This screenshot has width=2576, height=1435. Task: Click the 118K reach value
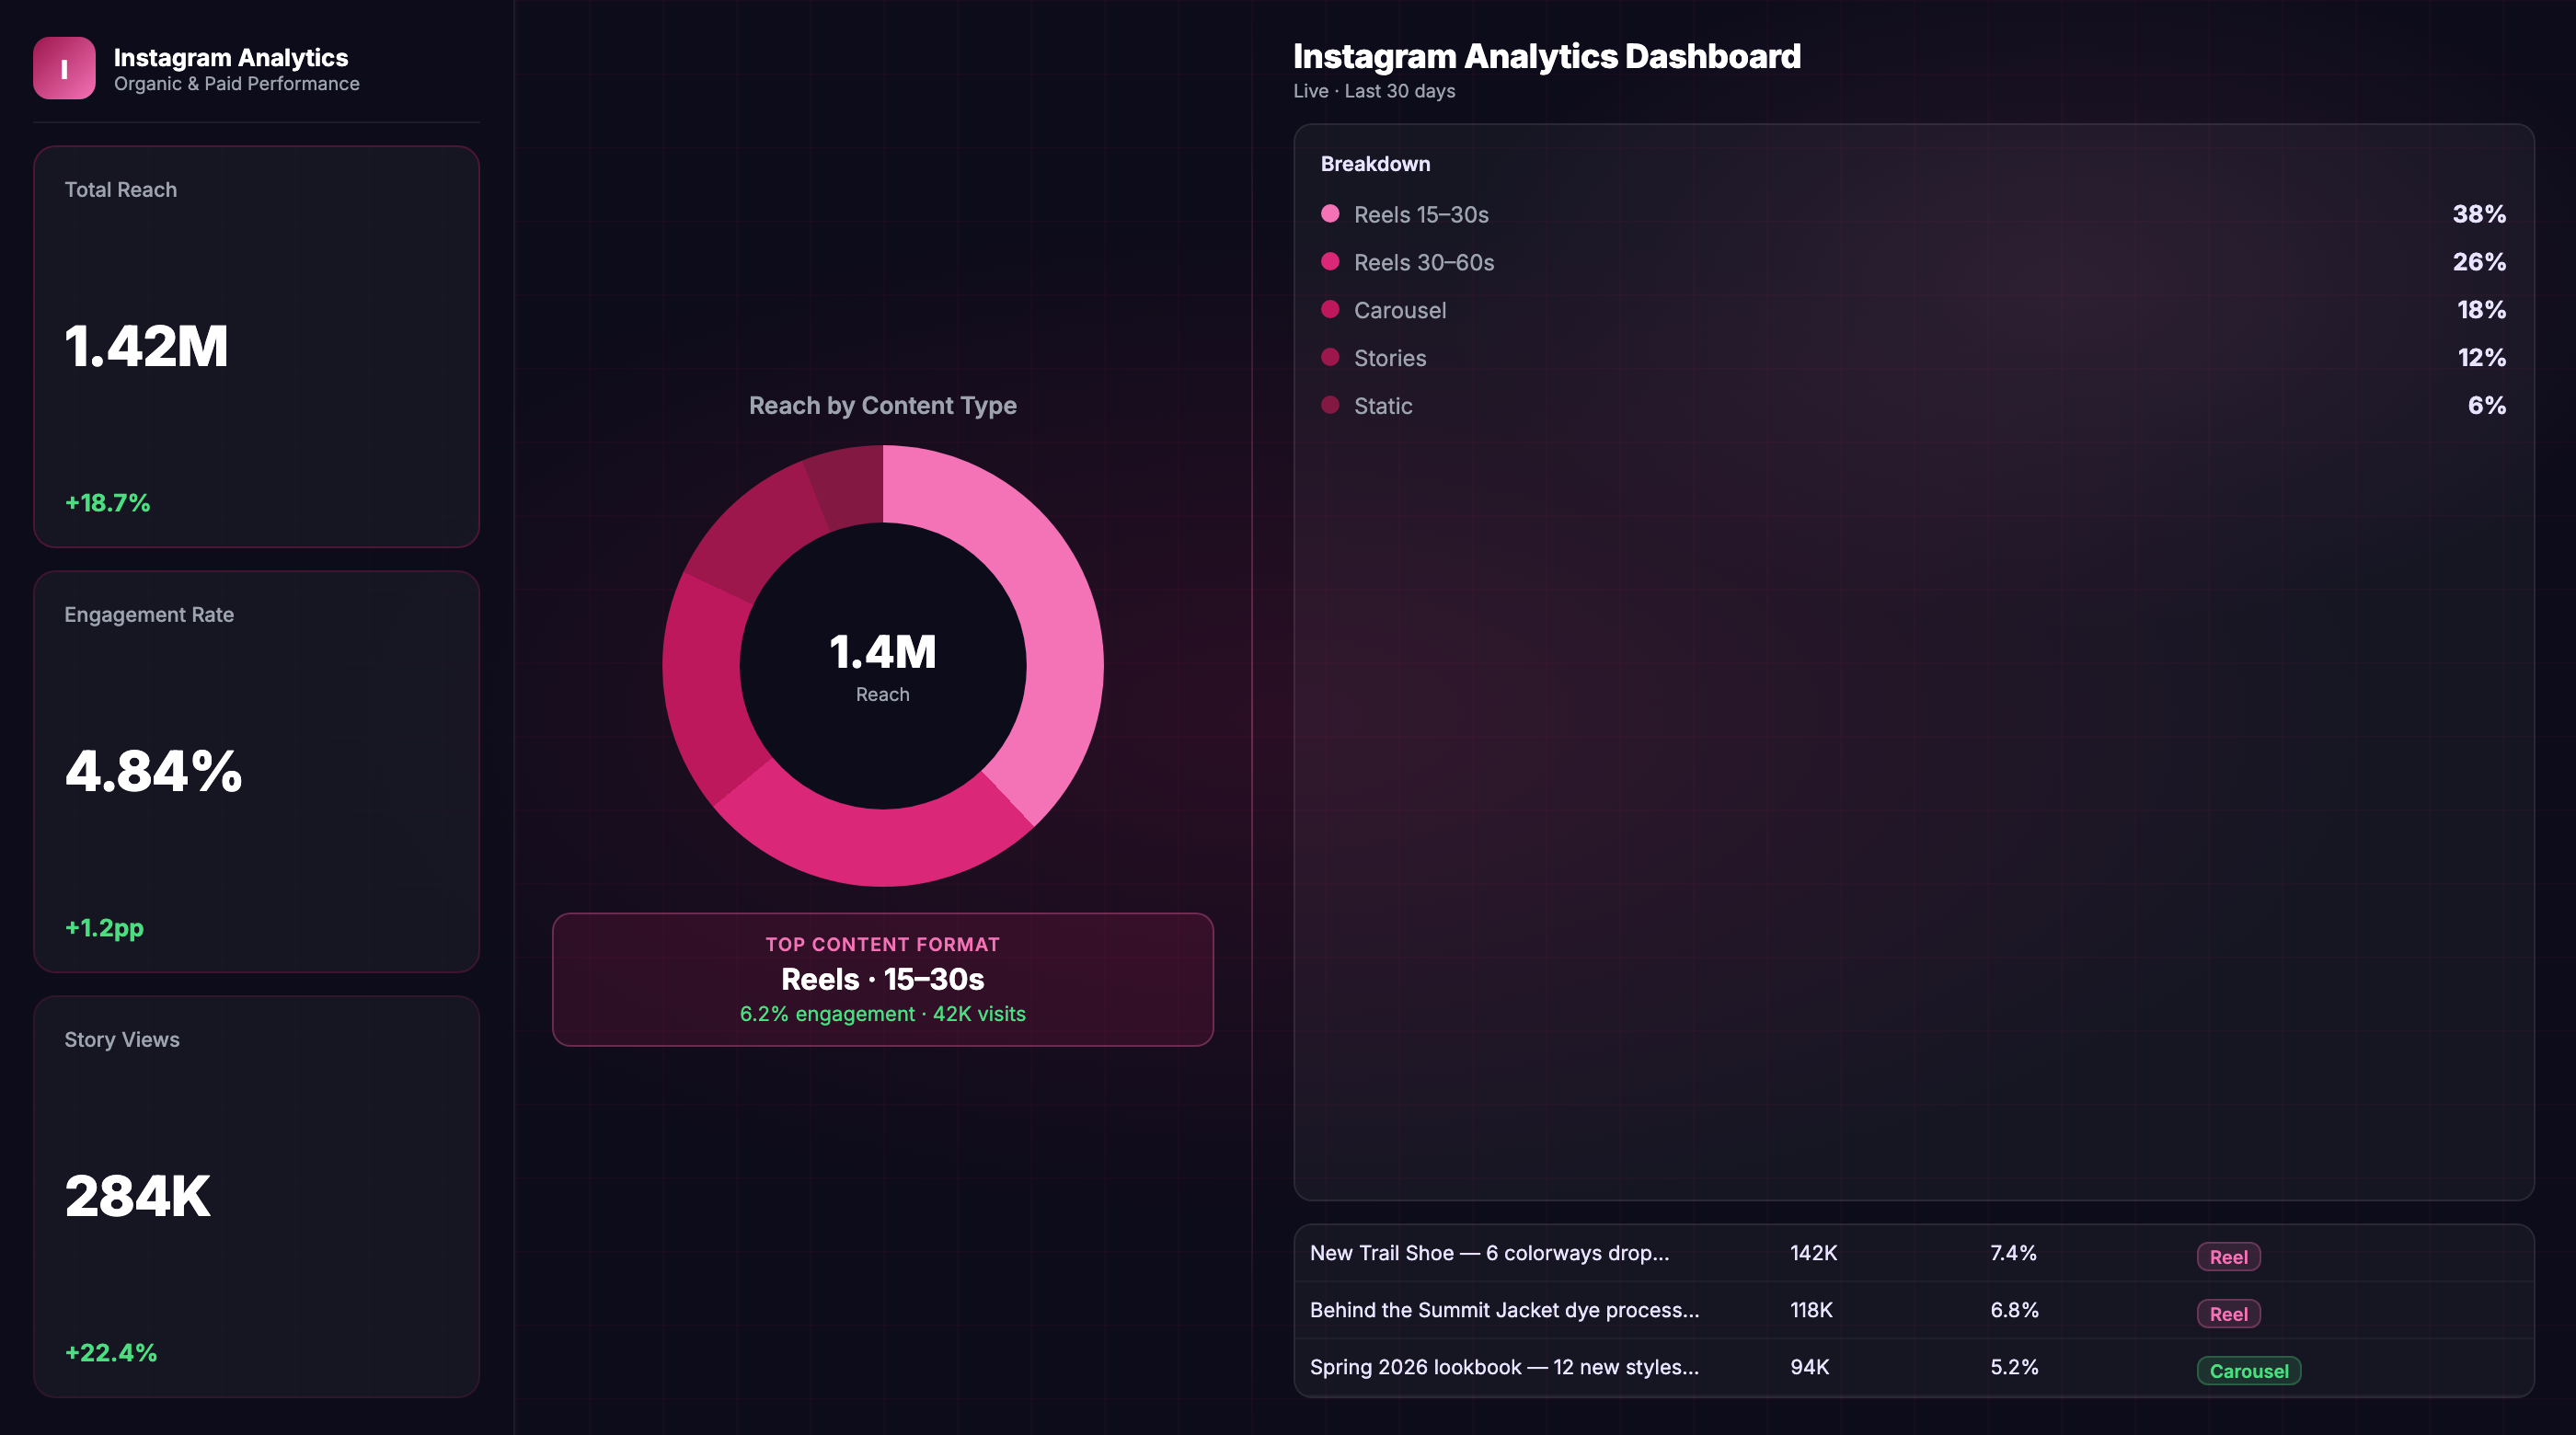coord(1811,1311)
